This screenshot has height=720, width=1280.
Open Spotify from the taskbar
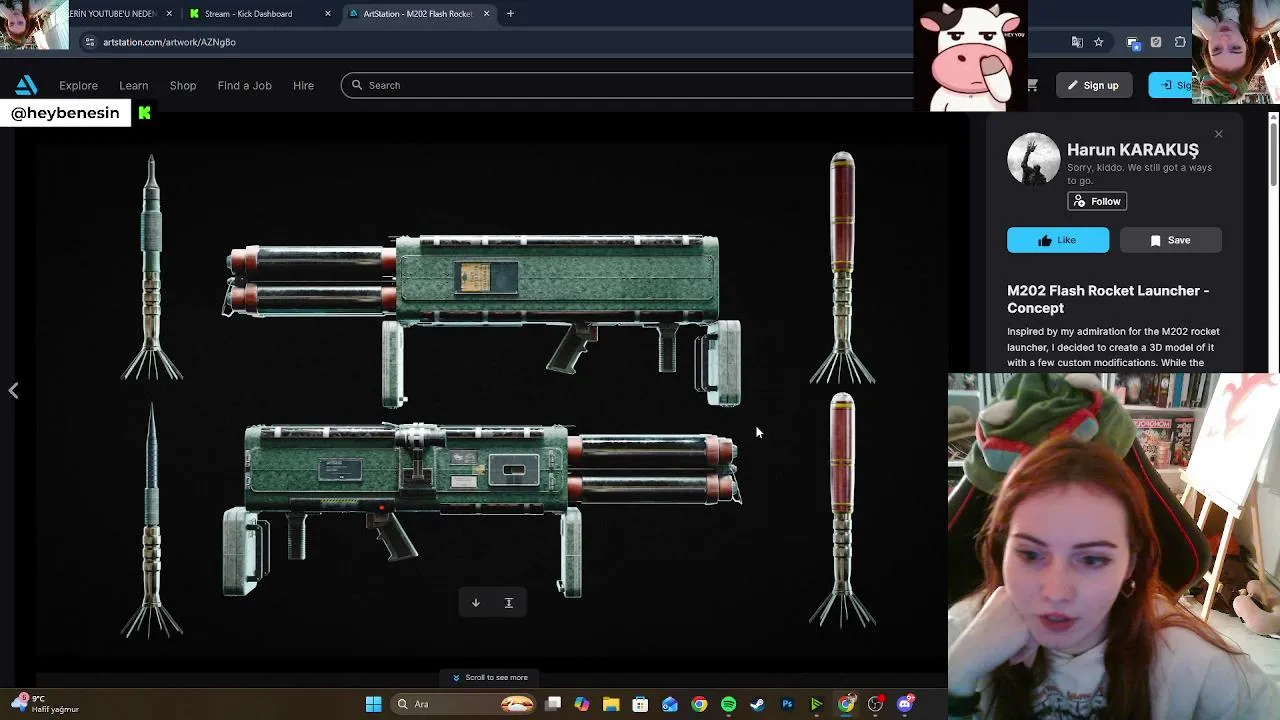pos(728,704)
